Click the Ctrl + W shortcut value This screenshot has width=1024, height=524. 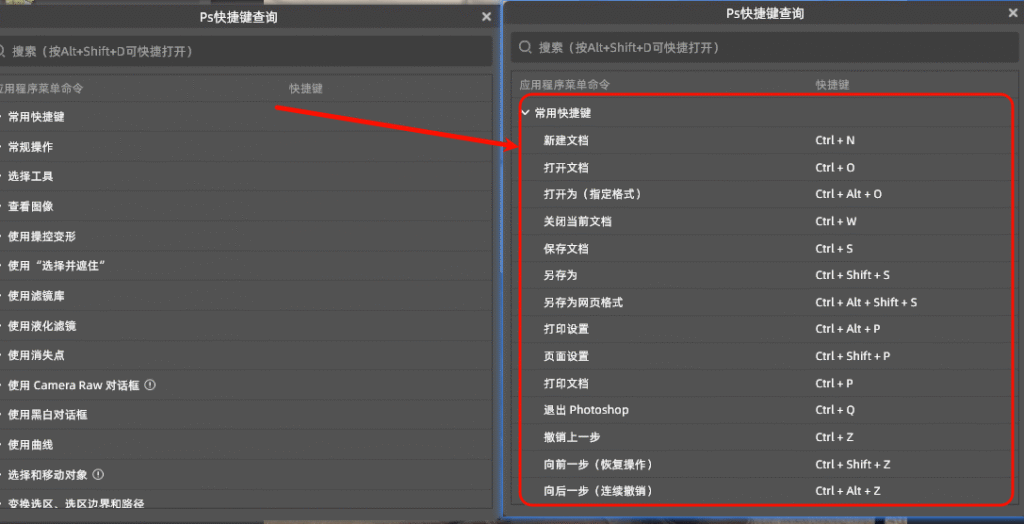click(836, 221)
